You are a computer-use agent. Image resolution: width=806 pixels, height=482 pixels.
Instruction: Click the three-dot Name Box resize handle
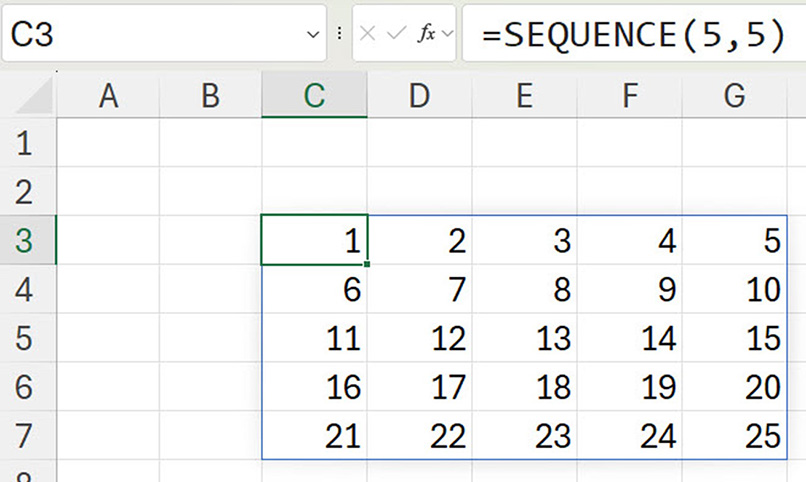(339, 33)
